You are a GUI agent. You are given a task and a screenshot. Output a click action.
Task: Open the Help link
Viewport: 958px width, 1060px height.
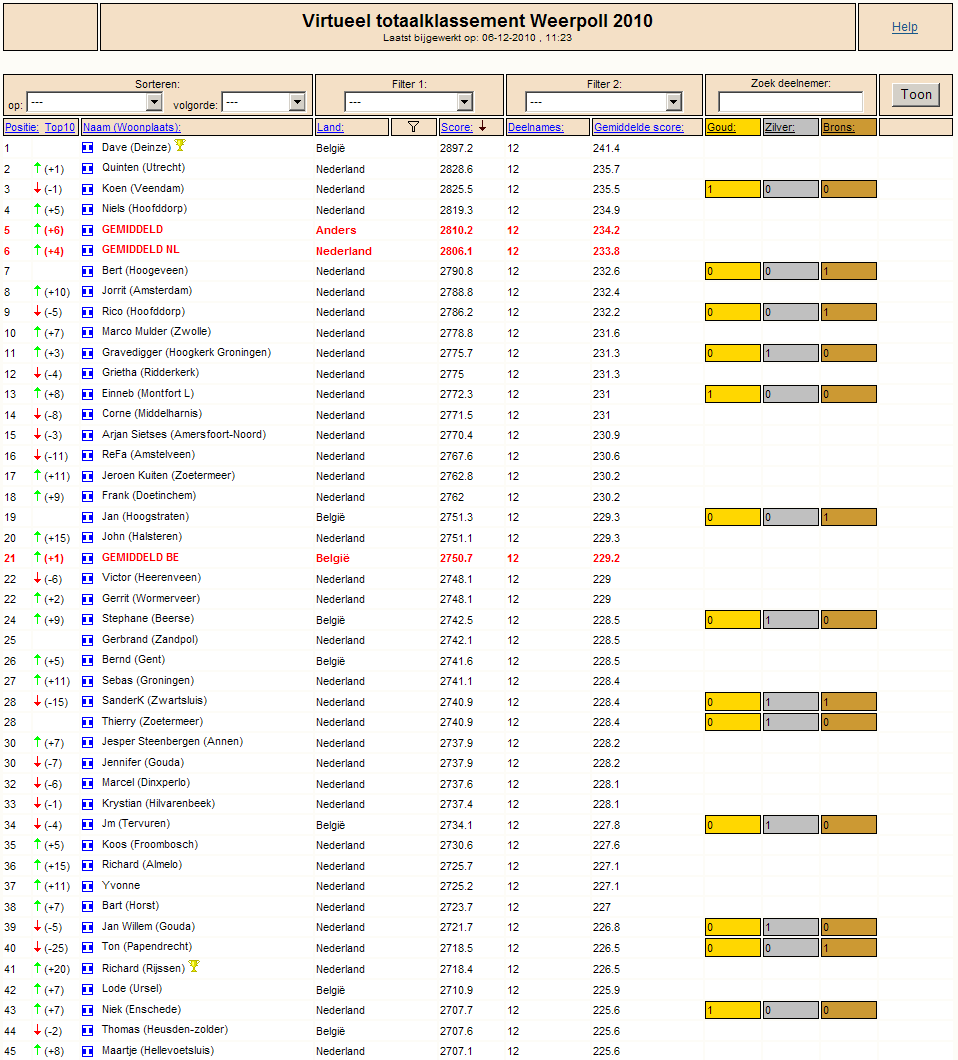click(904, 27)
